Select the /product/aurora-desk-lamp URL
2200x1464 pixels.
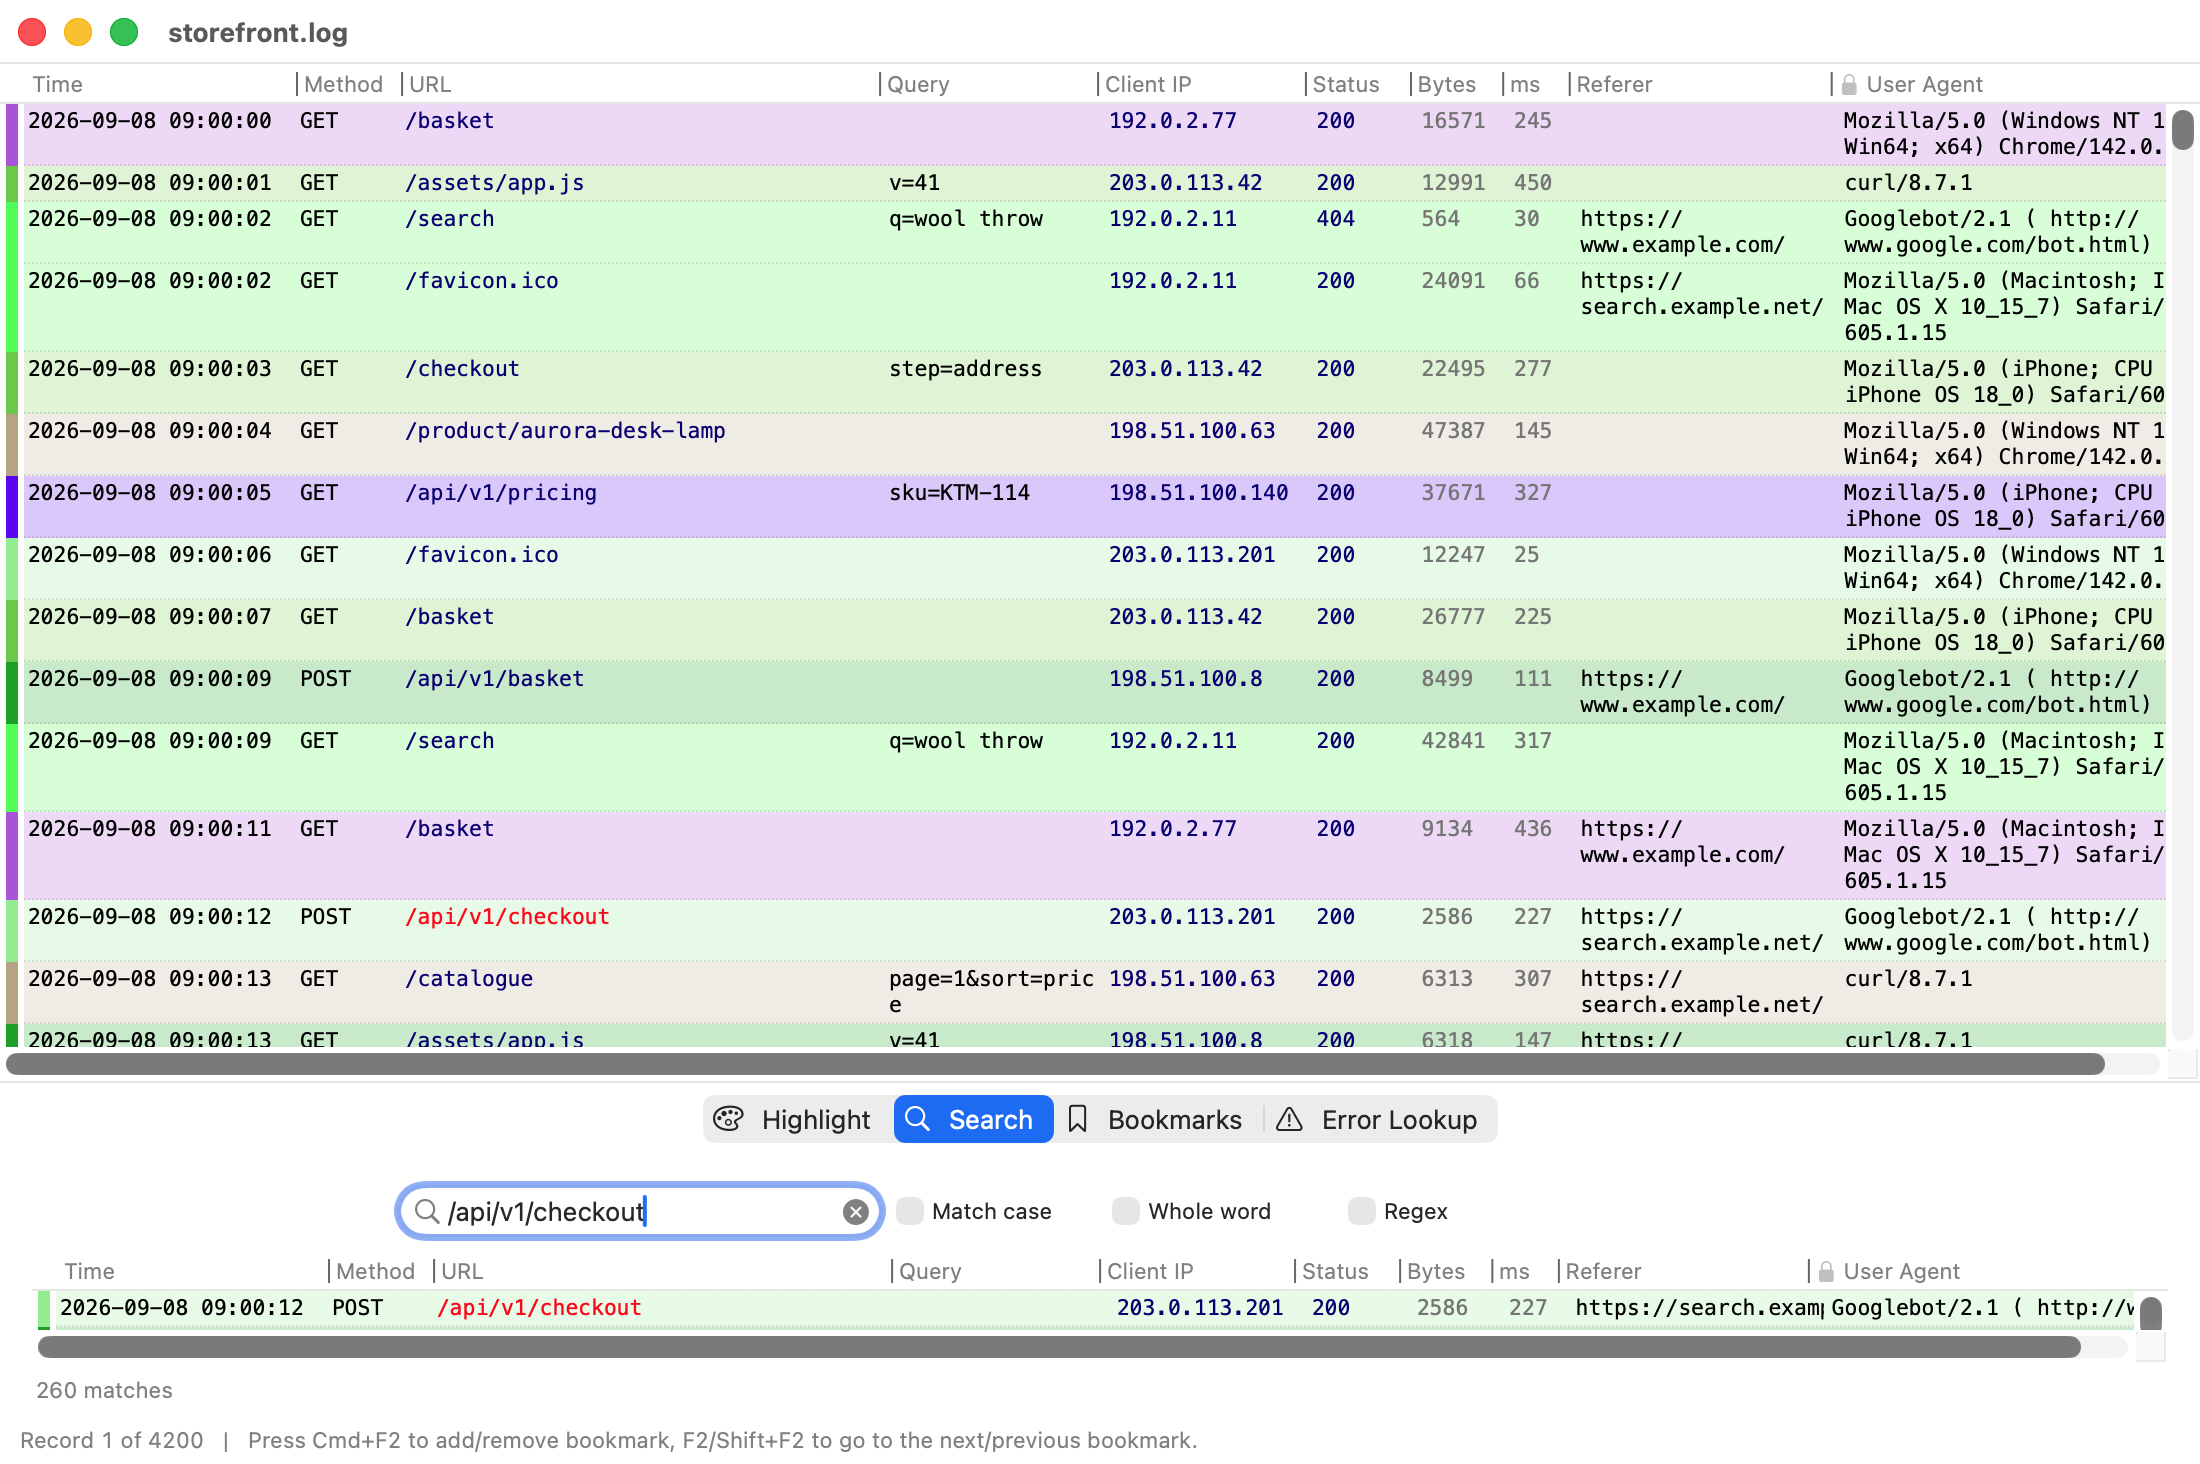click(x=565, y=431)
